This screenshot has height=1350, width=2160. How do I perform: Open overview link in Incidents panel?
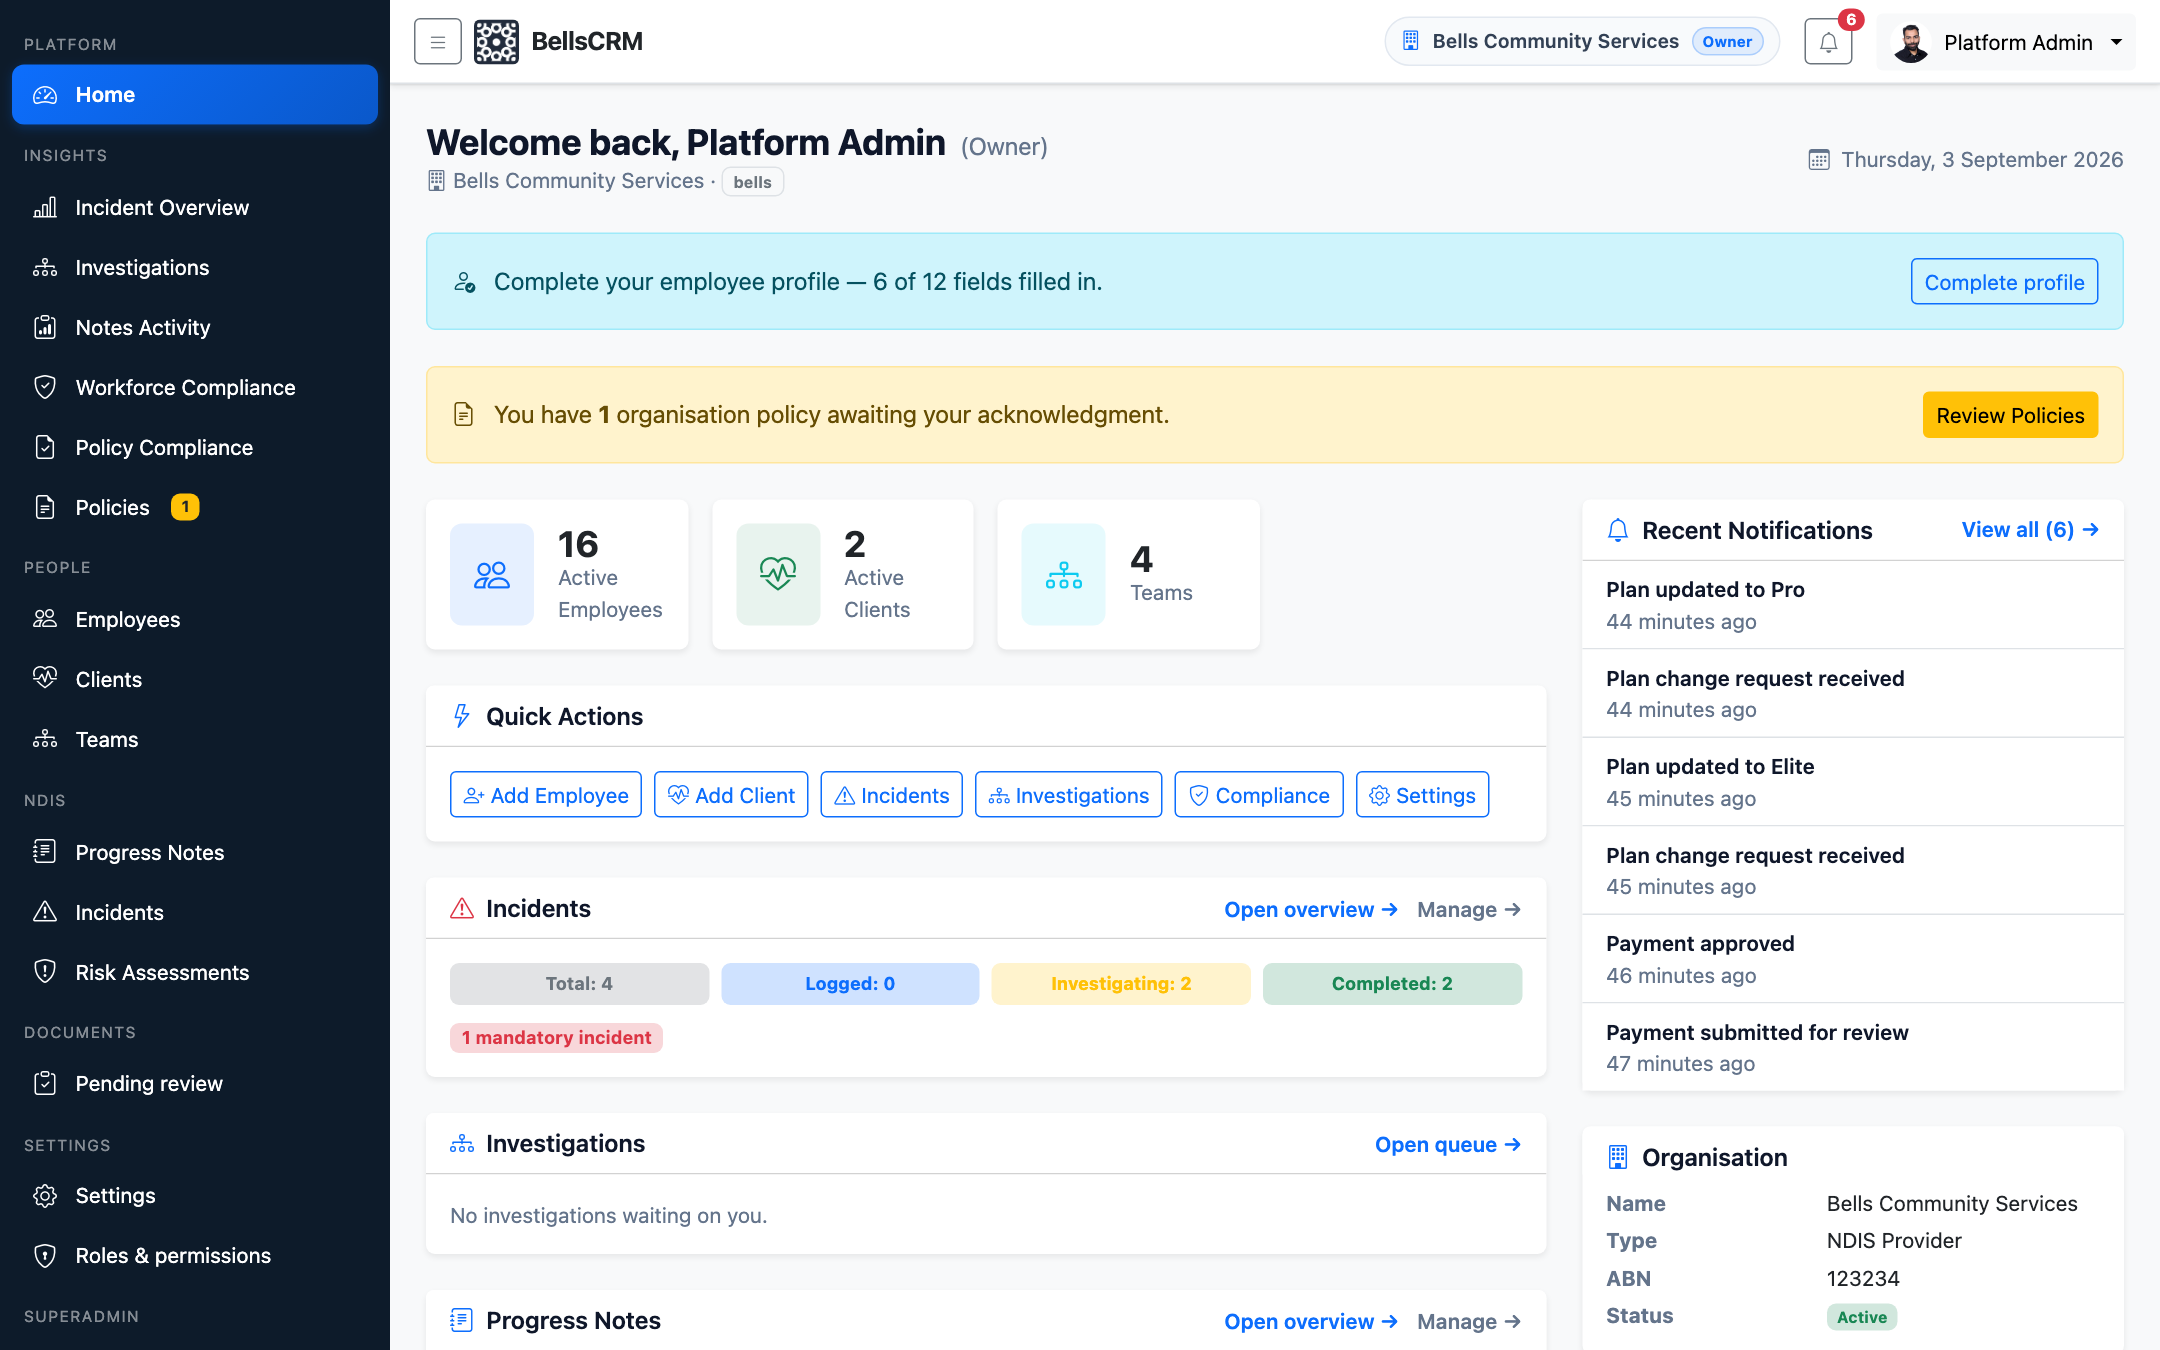click(1311, 909)
